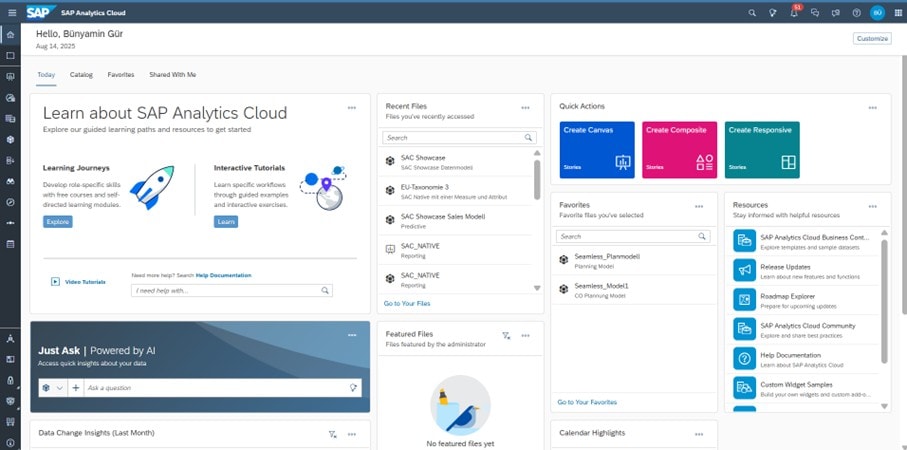The height and width of the screenshot is (450, 907).
Task: Open more options on Recent Files tile
Action: [x=525, y=107]
